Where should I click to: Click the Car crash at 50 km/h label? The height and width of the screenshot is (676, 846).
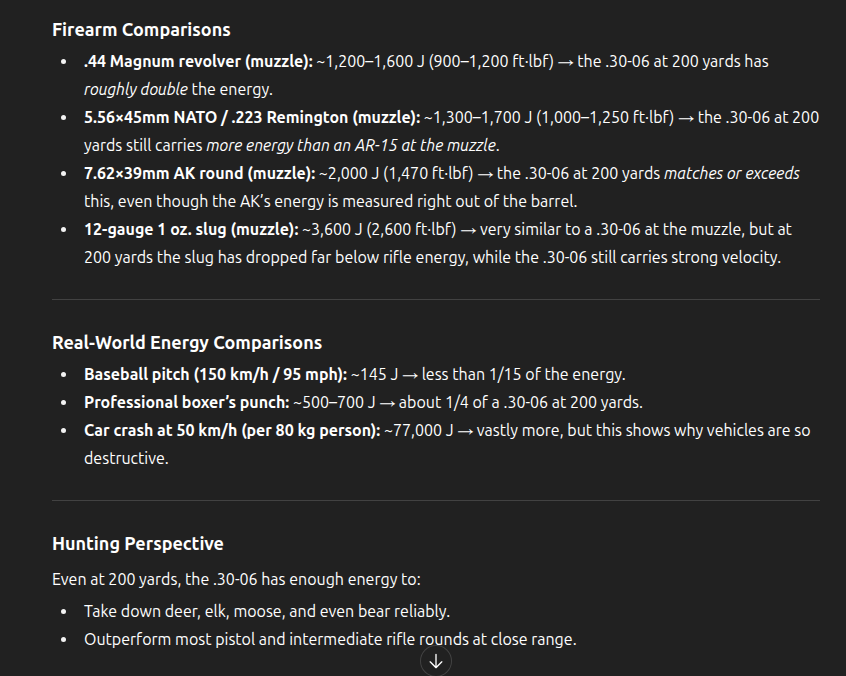coord(232,431)
